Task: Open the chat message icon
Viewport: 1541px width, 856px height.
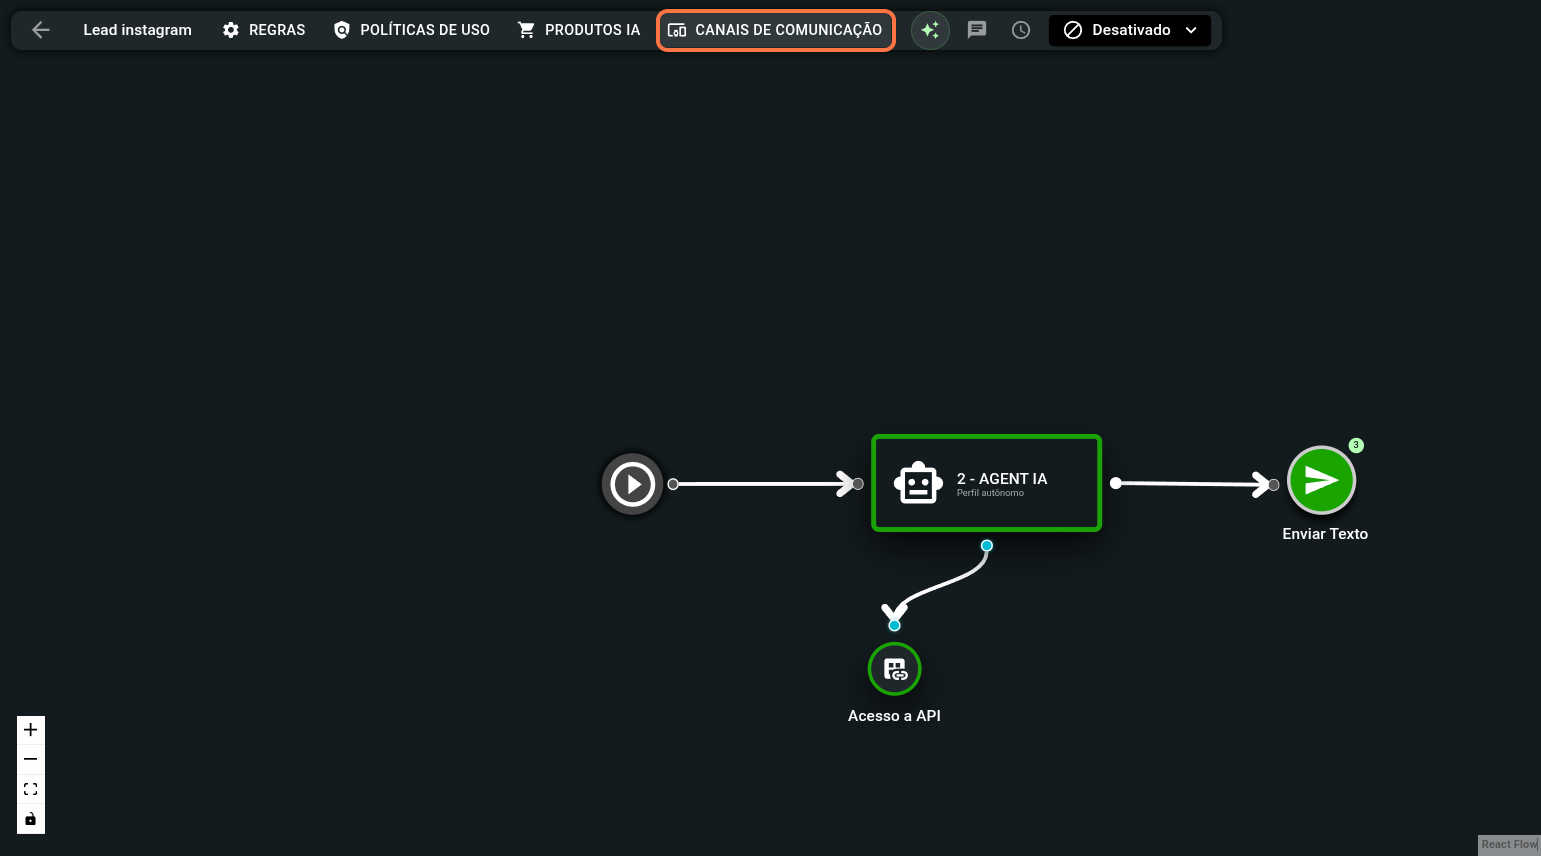Action: click(x=977, y=30)
